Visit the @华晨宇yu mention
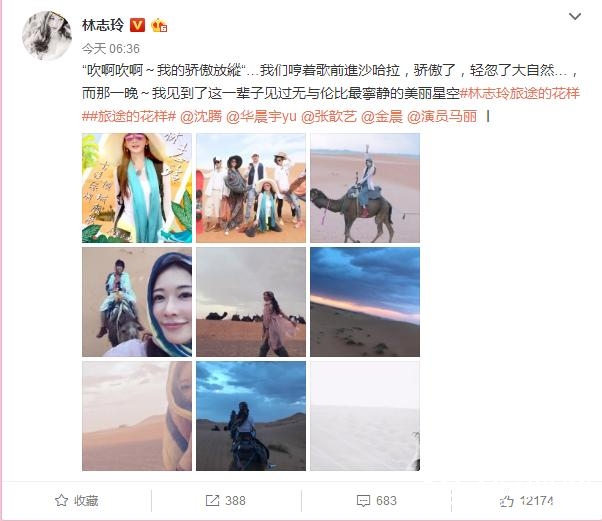The width and height of the screenshot is (602, 521). tap(261, 116)
